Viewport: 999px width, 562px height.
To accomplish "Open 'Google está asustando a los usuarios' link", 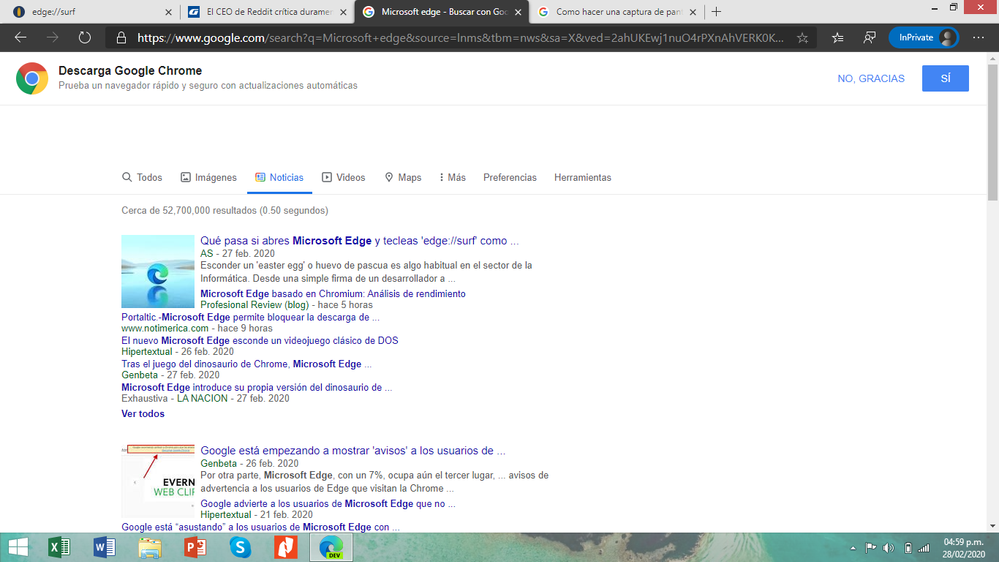I will [261, 527].
